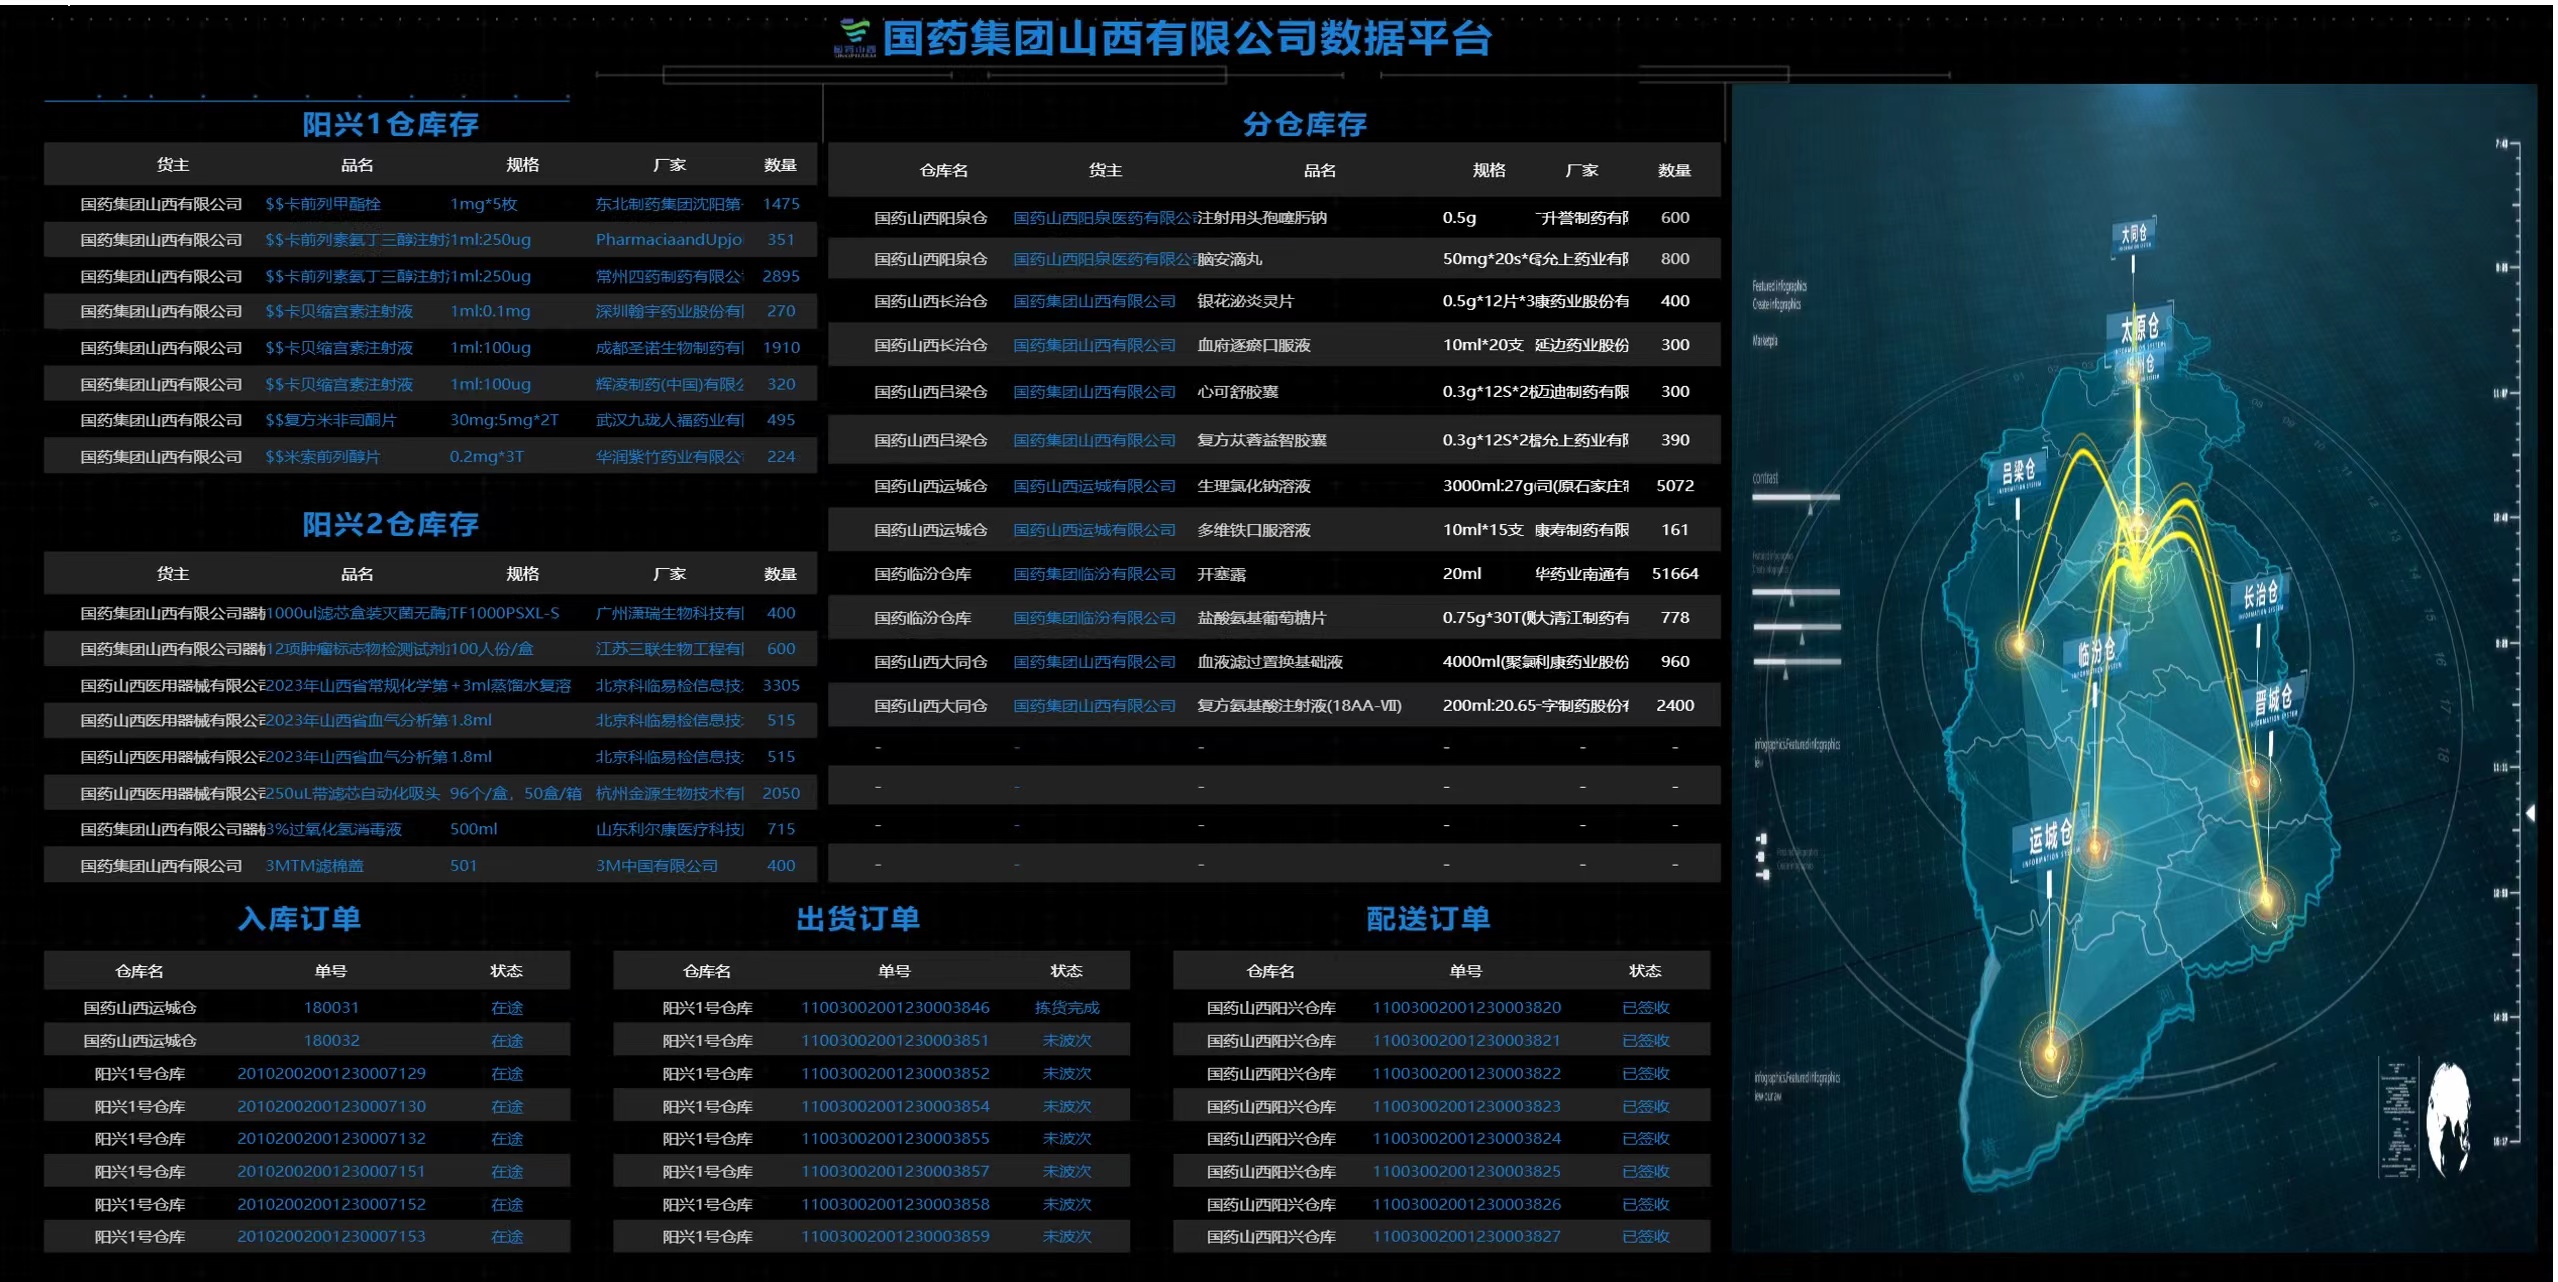Viewport: 2558px width, 1282px height.
Task: Click product 血府逐瘀口服液
Action: pos(1254,345)
